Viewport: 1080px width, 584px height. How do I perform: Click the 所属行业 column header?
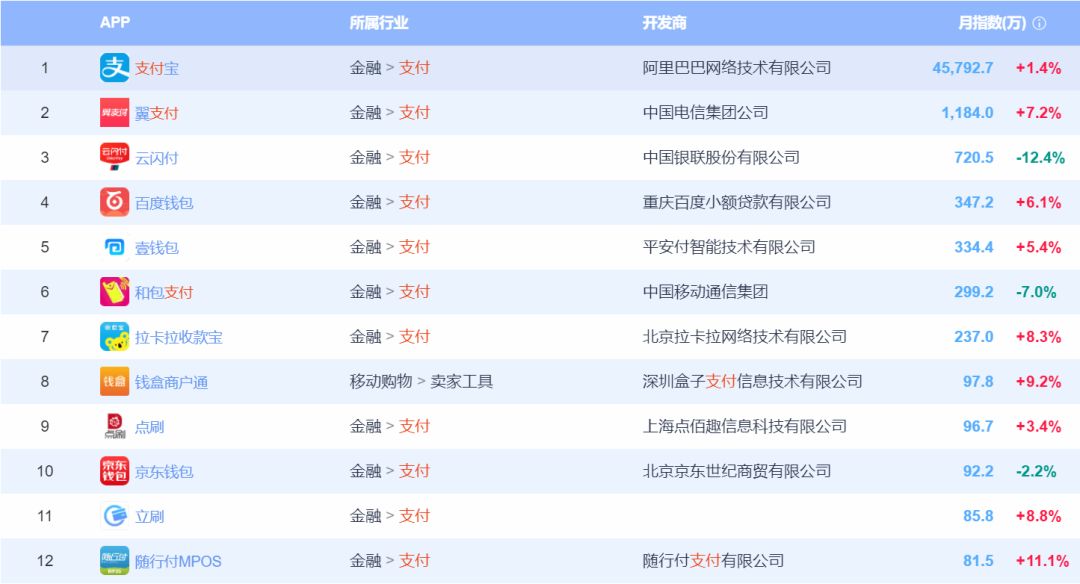(x=379, y=23)
